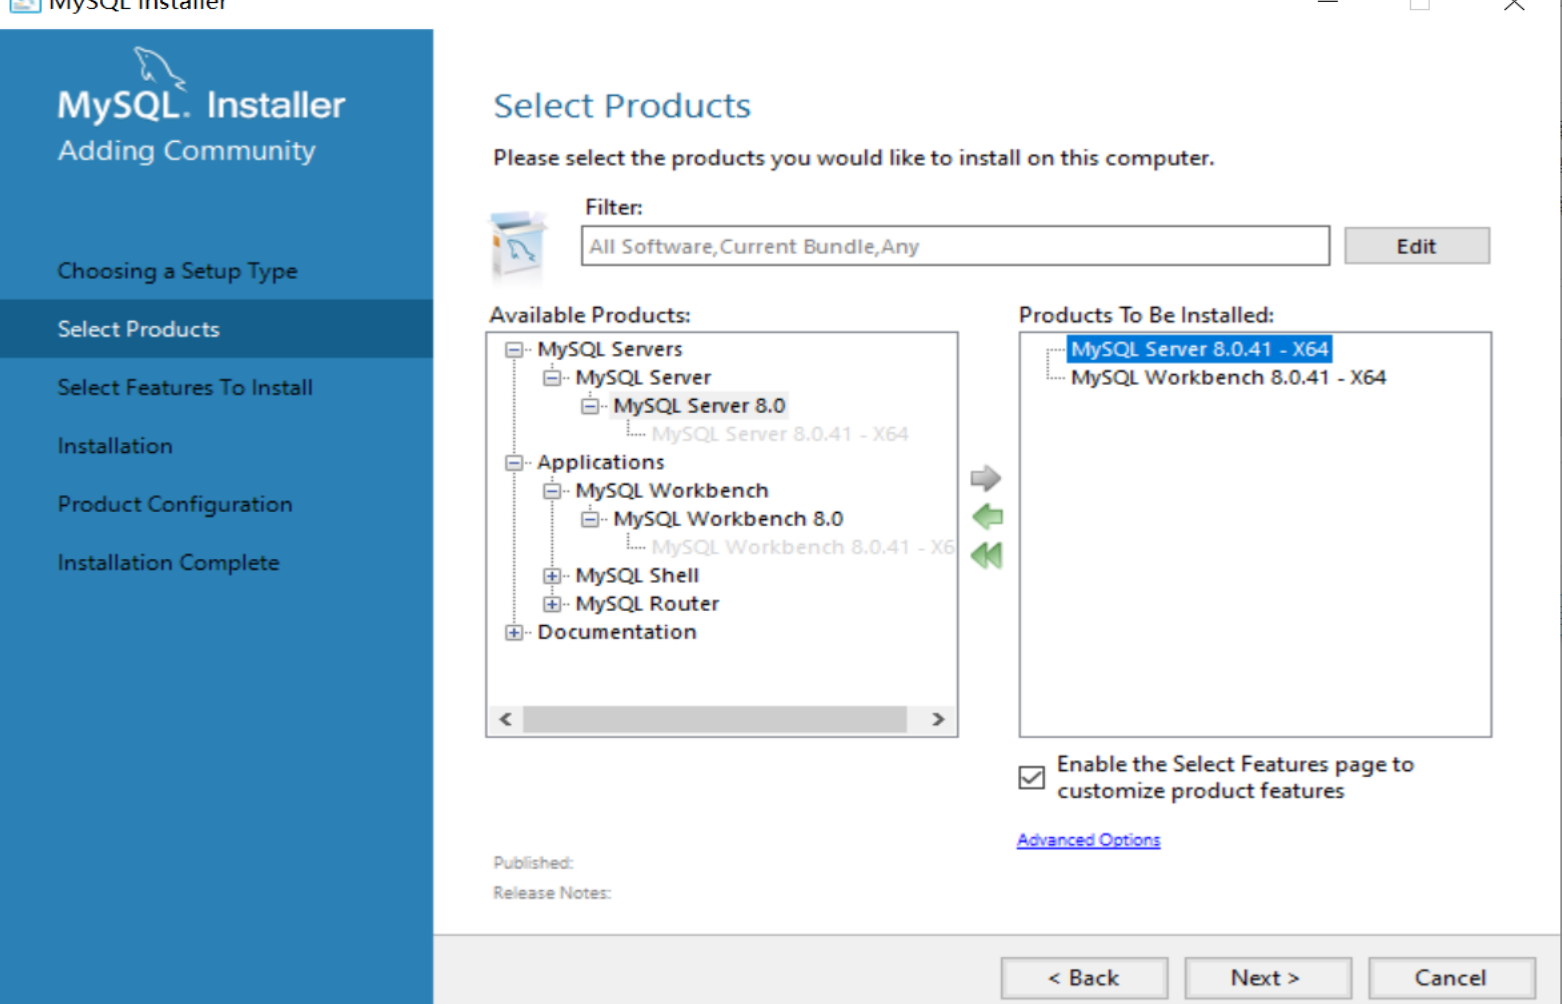Select MySQL Workbench 8.0.41 - X64 in install list
Image resolution: width=1562 pixels, height=1004 pixels.
click(1228, 377)
